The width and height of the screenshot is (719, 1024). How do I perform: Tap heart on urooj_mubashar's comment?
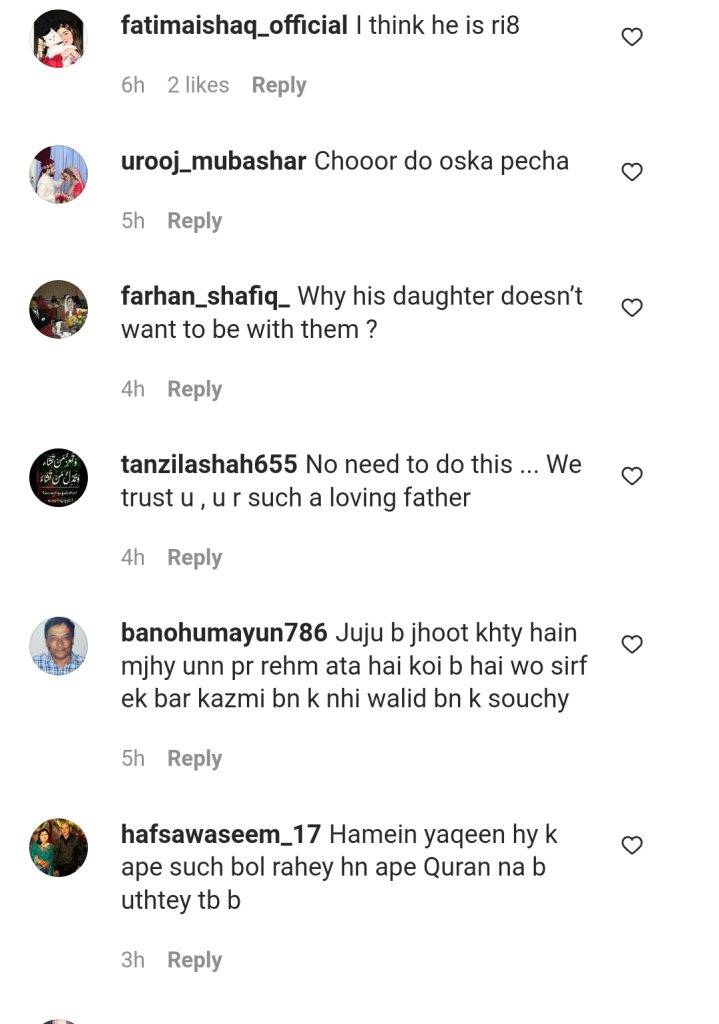click(x=631, y=172)
